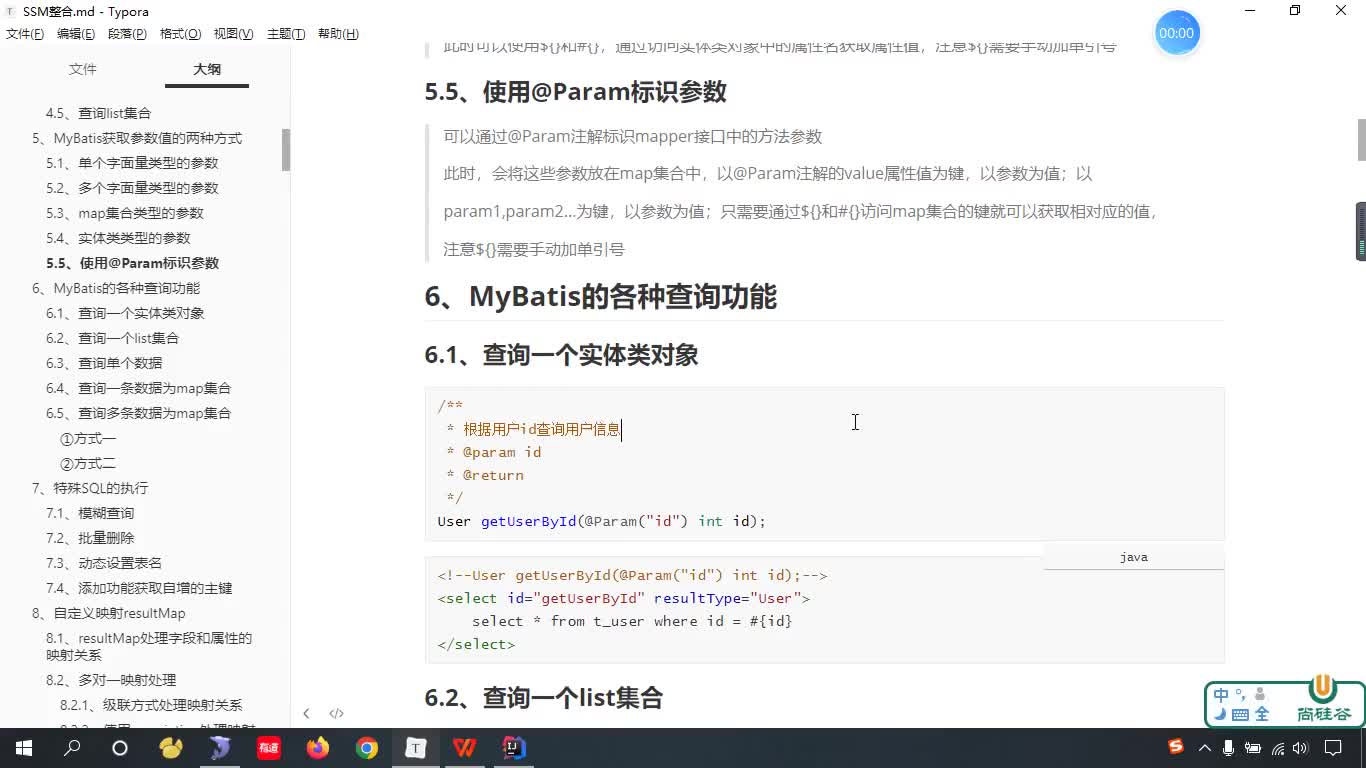The height and width of the screenshot is (768, 1366).
Task: Go to outline 7、特殊SQL的执行
Action: click(90, 488)
